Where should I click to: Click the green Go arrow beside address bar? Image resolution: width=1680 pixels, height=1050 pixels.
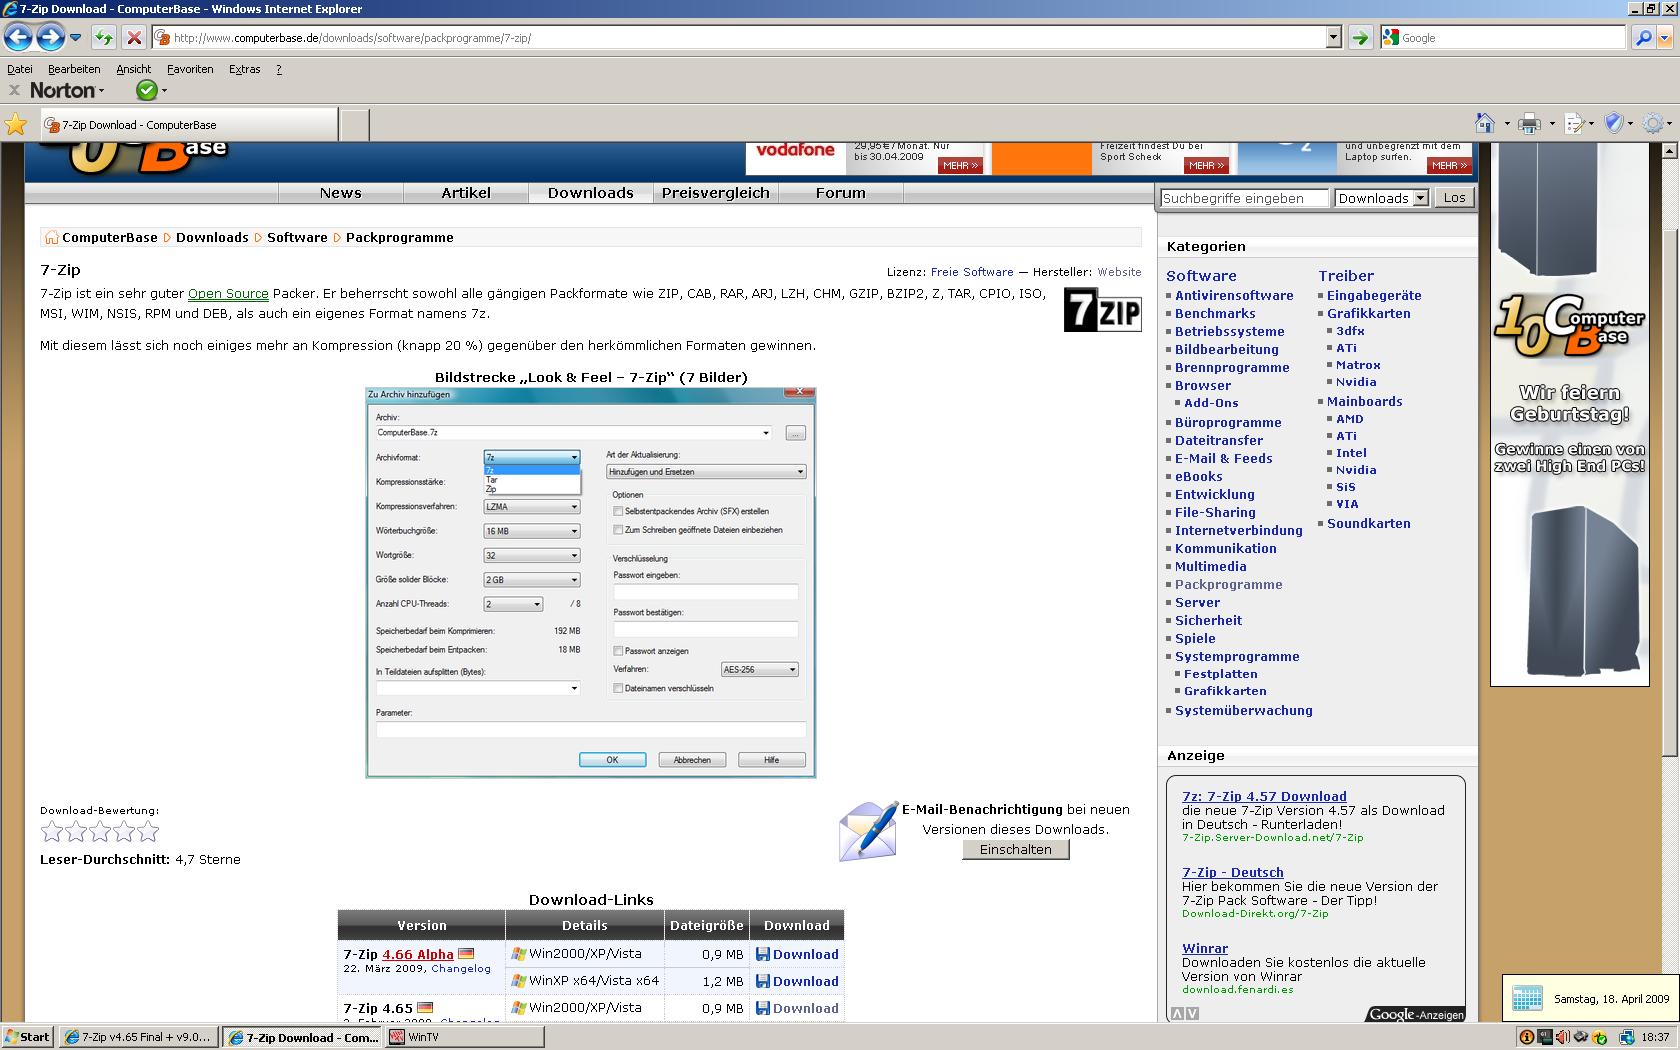(1360, 38)
